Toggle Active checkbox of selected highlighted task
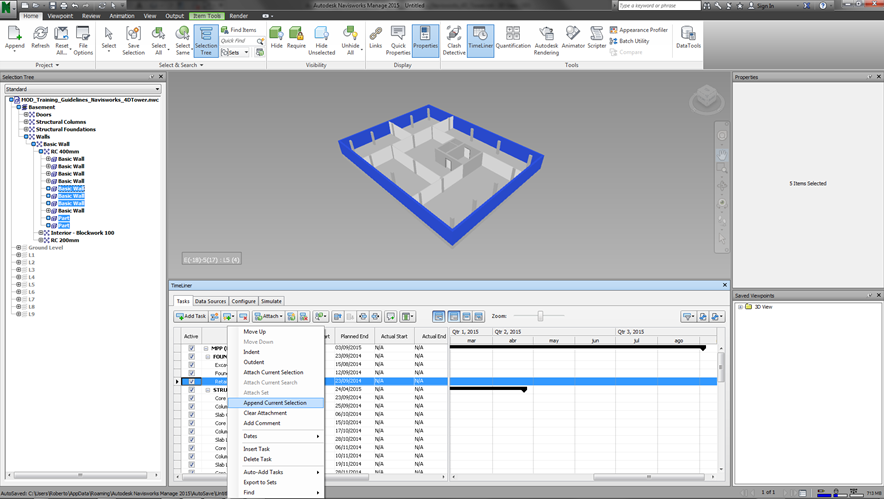The image size is (884, 499). [192, 381]
